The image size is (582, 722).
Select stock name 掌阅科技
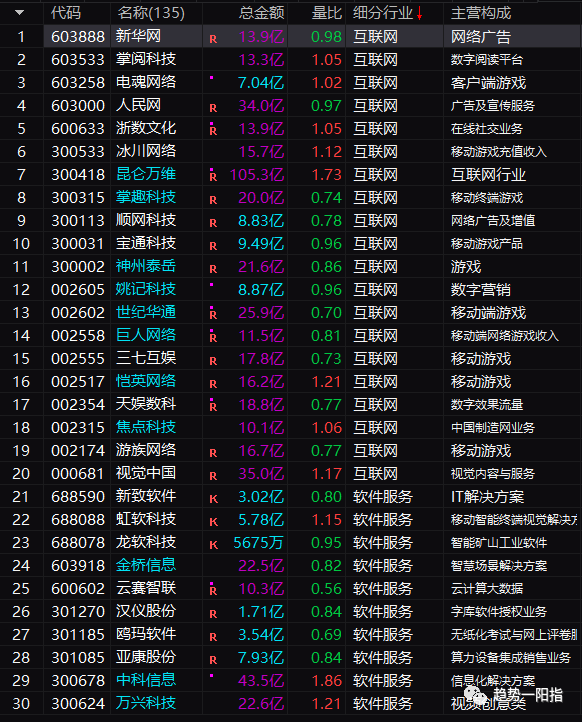coord(146,59)
